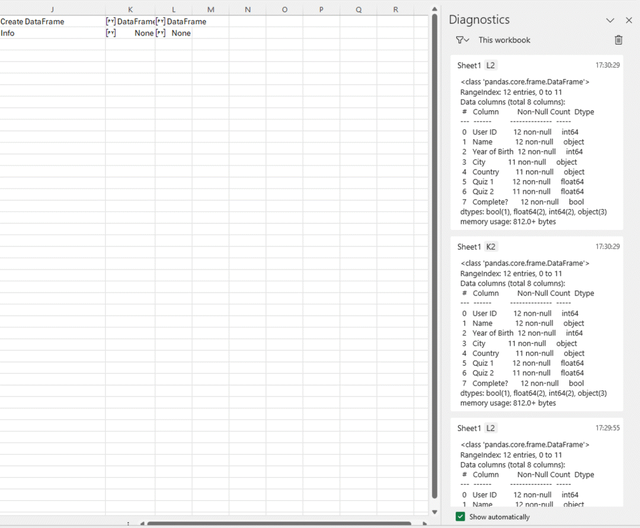Click the 'DataFrame' value in cell L1
640x528 pixels.
pyautogui.click(x=187, y=21)
